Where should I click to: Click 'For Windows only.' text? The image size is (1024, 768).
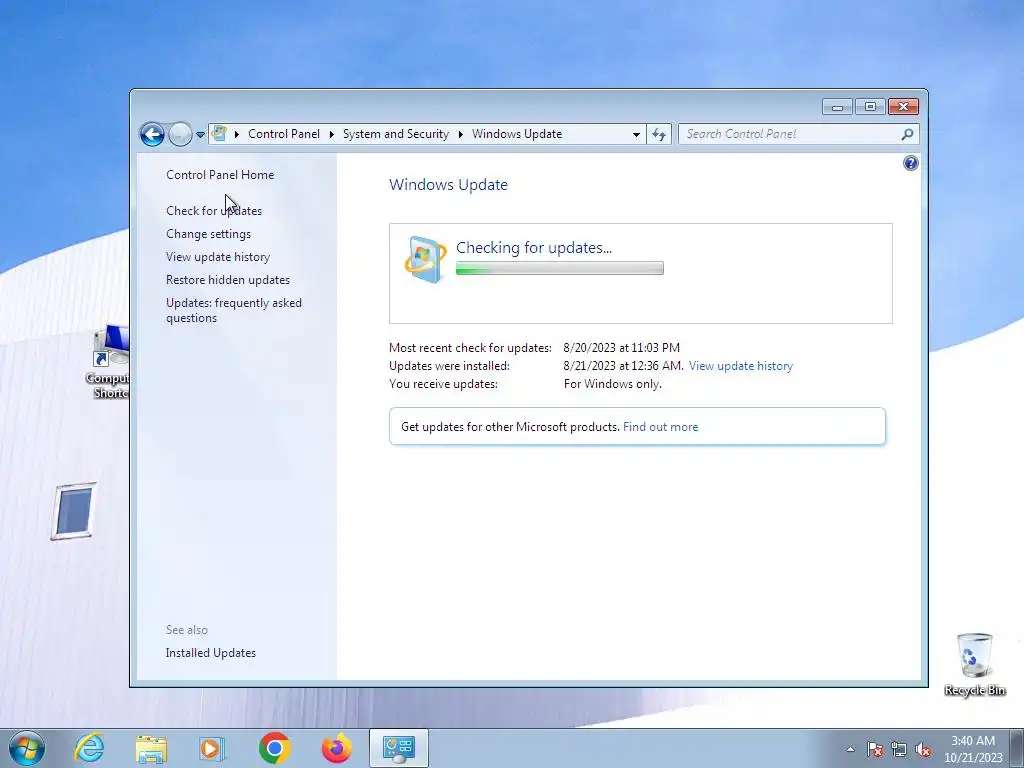pos(612,383)
